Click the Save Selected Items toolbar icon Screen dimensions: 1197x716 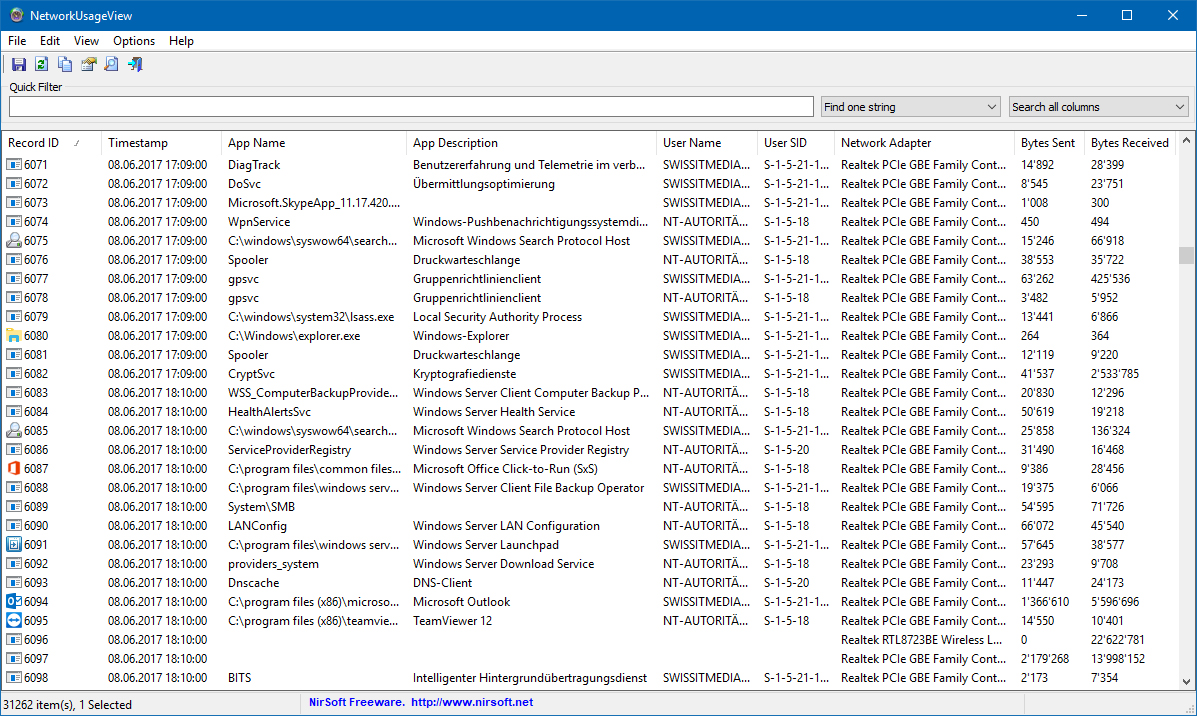click(x=18, y=65)
